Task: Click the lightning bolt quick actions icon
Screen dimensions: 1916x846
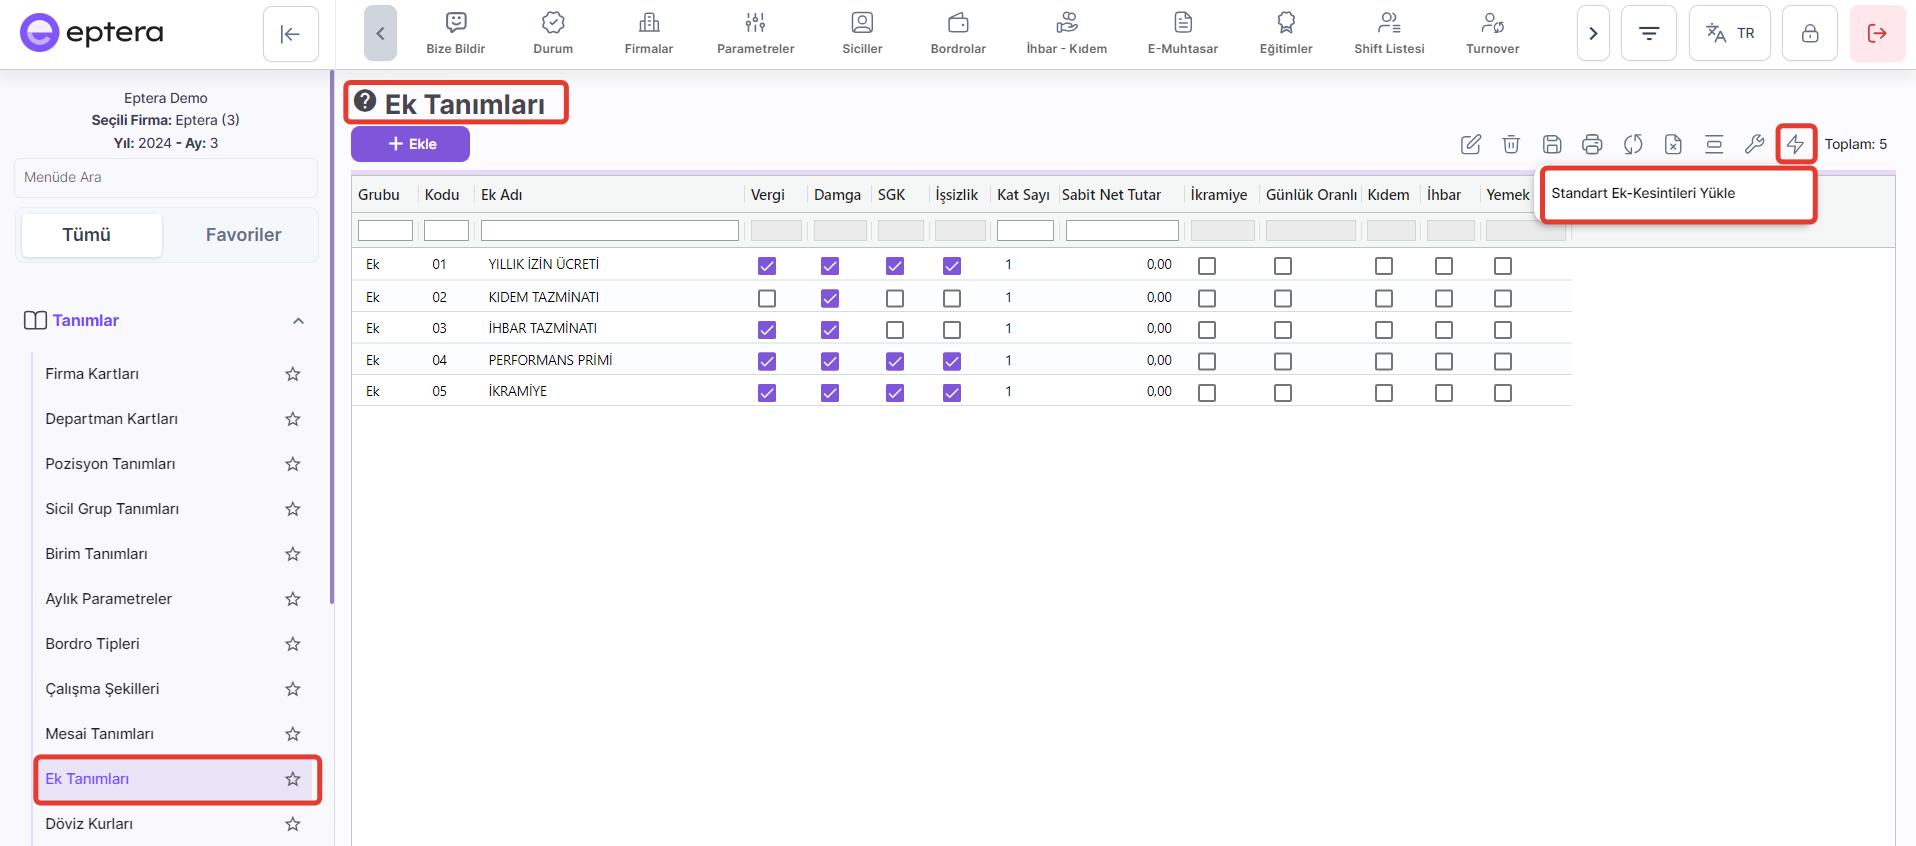Action: click(1796, 144)
